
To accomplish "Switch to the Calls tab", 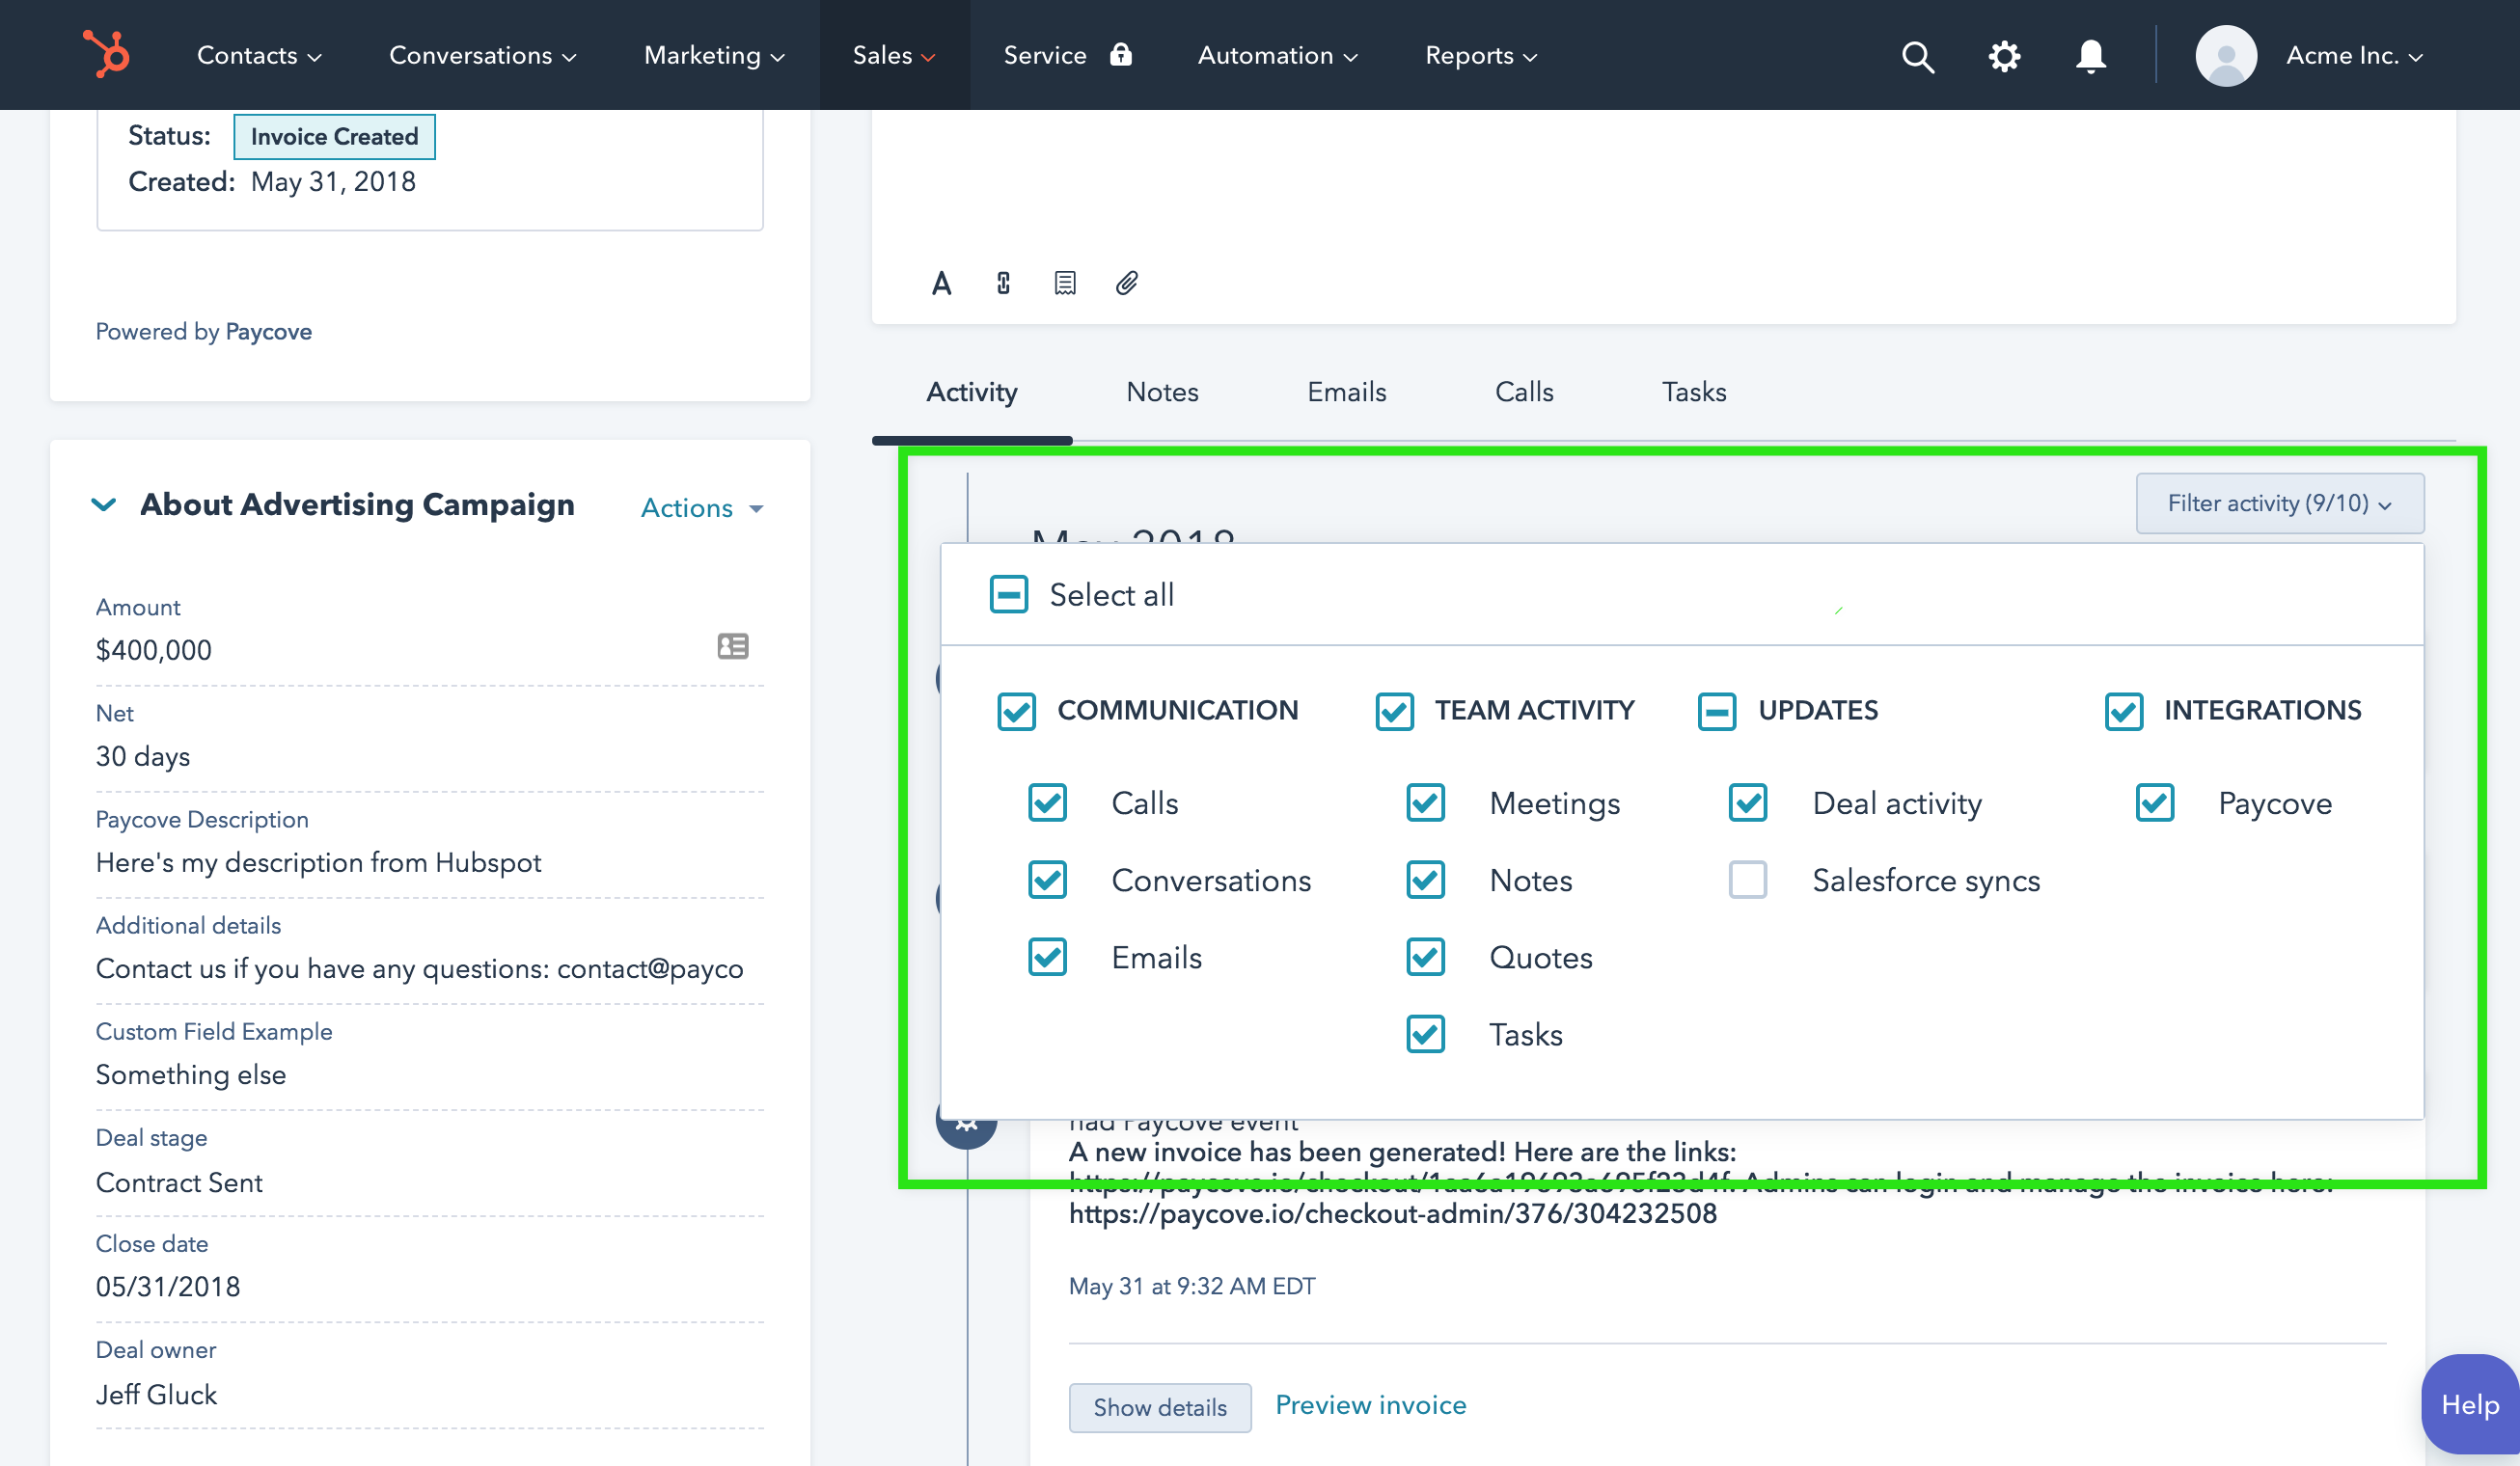I will pyautogui.click(x=1524, y=392).
